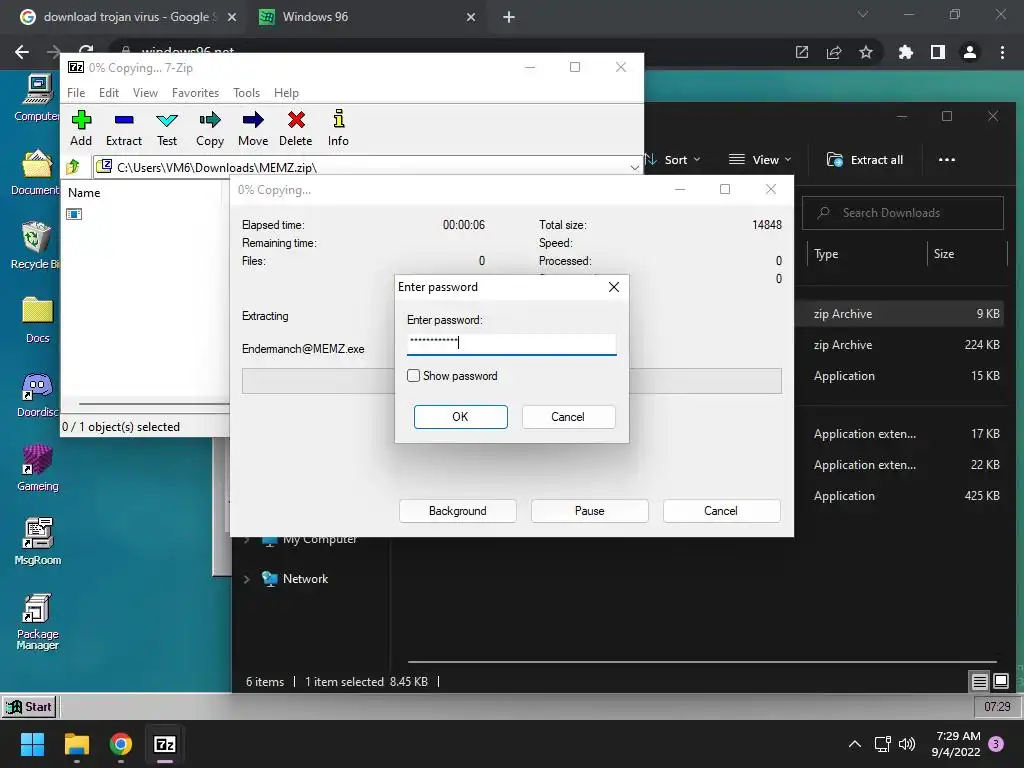
Task: Click the password input field
Action: [x=511, y=344]
